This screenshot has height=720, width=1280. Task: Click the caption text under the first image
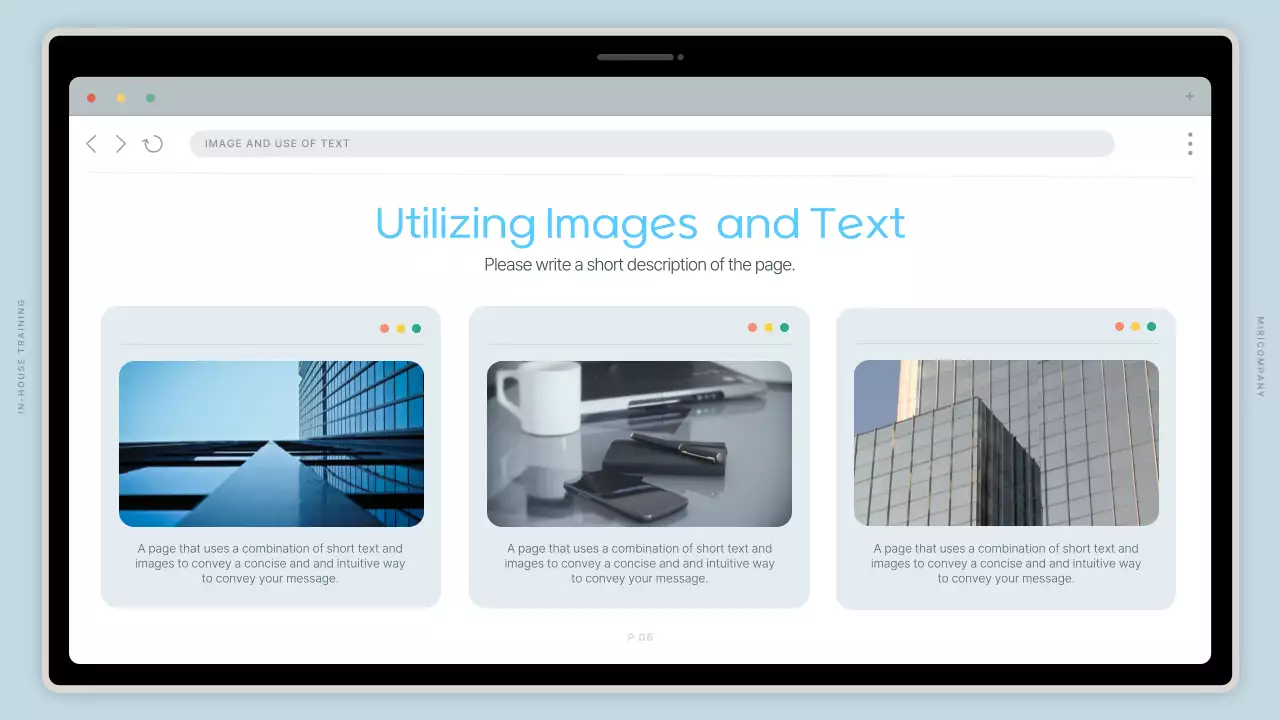(x=271, y=563)
